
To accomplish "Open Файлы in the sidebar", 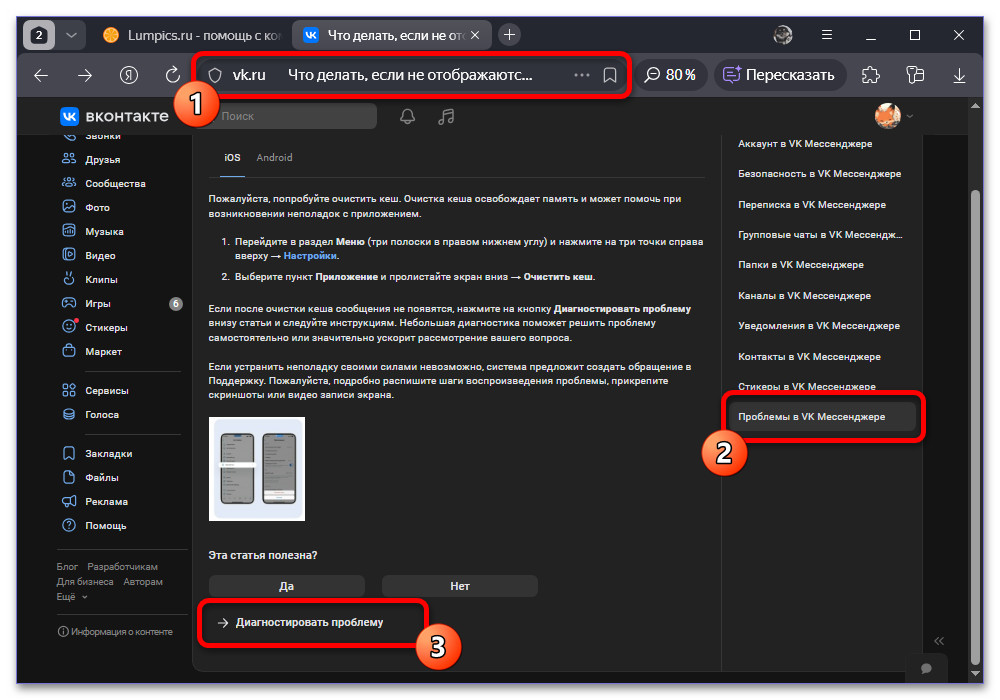I will [x=101, y=478].
